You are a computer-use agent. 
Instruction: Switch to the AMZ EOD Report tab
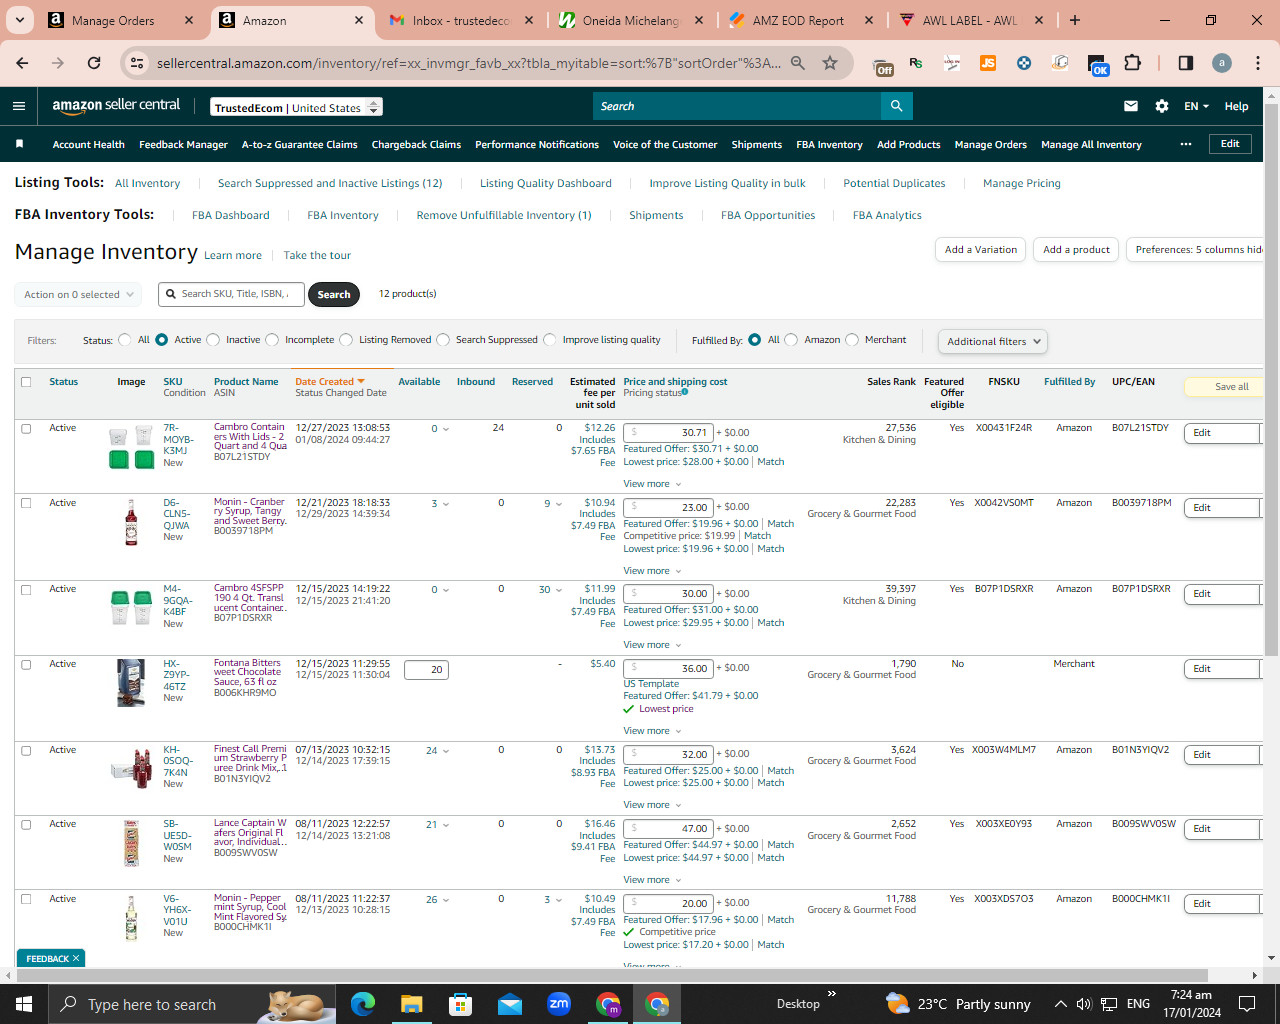[802, 20]
